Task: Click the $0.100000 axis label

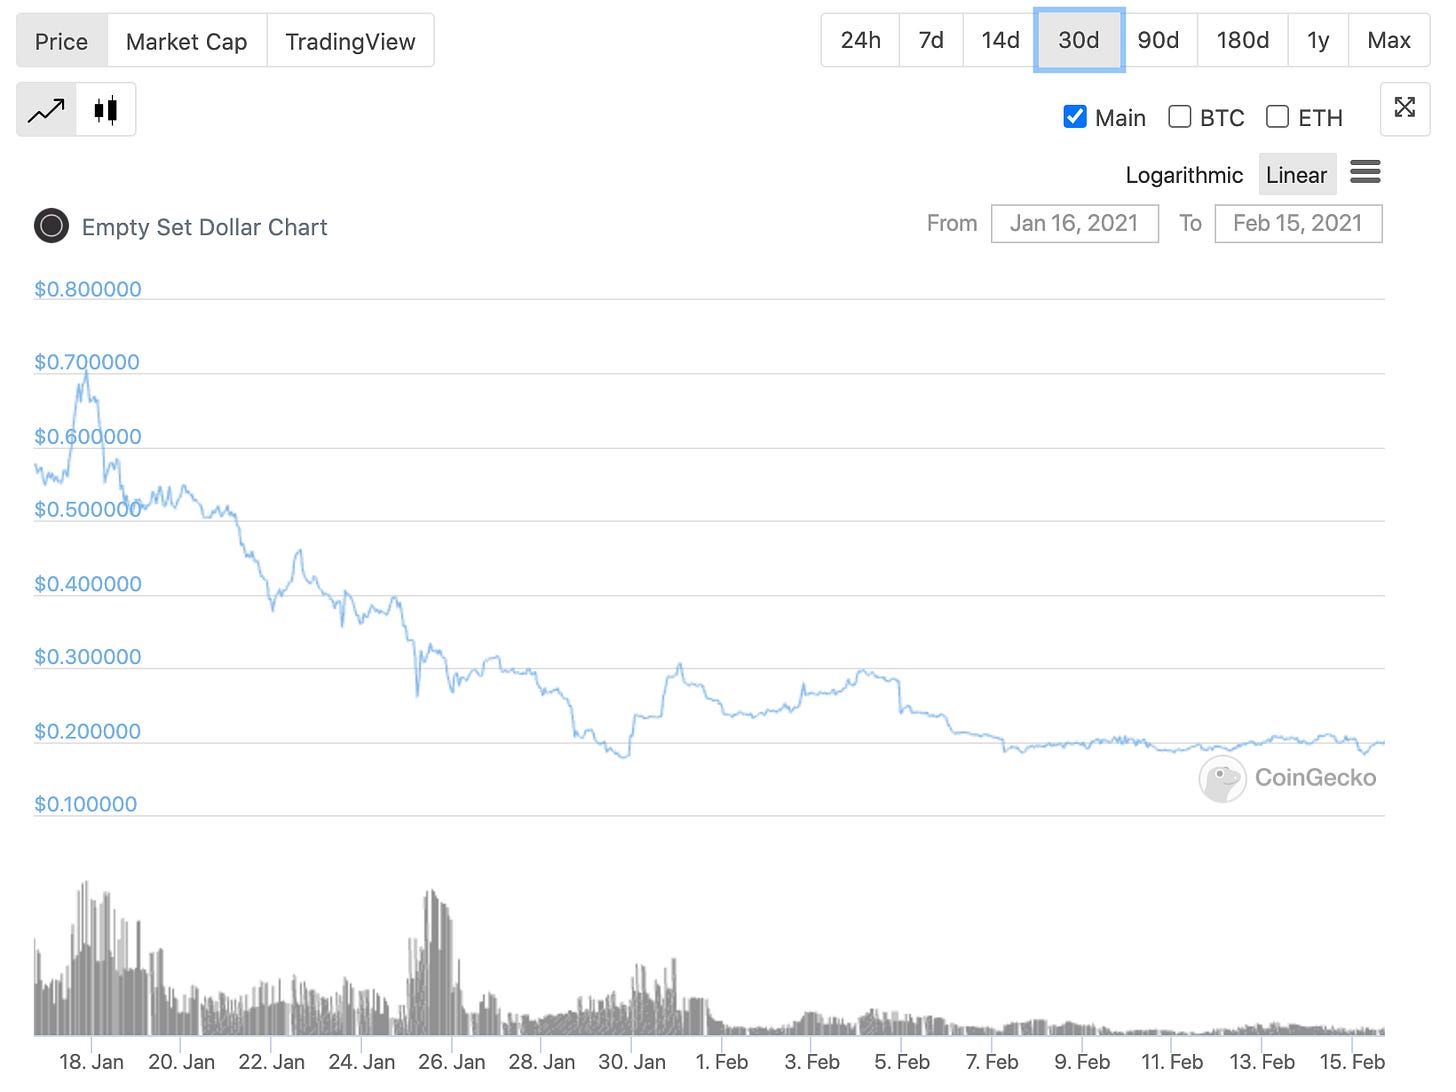Action: 86,804
